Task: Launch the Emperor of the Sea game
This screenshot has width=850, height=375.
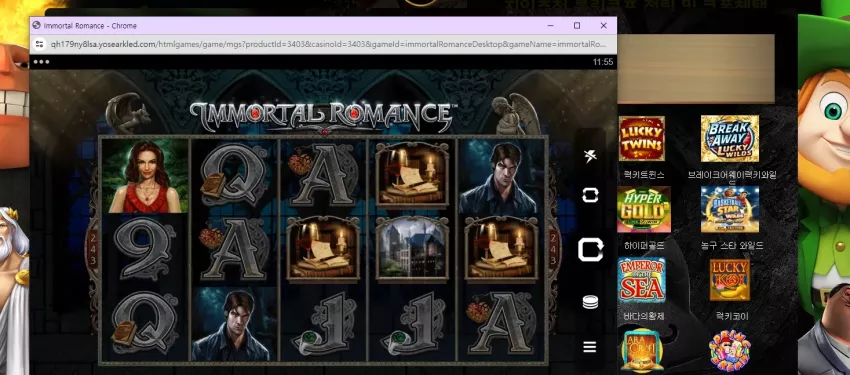Action: pyautogui.click(x=642, y=280)
